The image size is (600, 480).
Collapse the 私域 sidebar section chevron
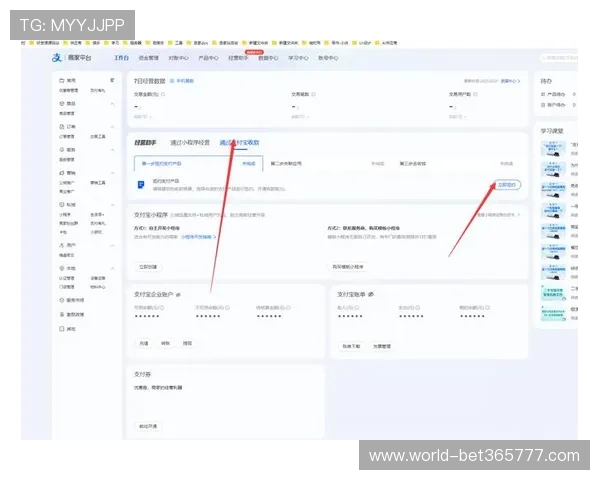[112, 205]
